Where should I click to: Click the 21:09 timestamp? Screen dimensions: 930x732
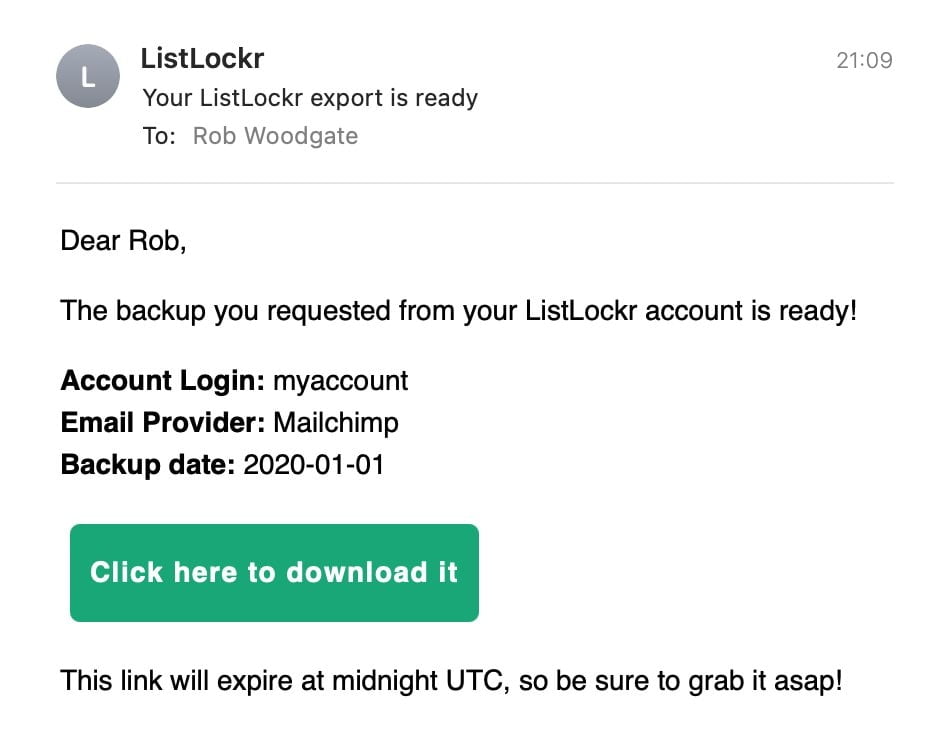tap(864, 60)
